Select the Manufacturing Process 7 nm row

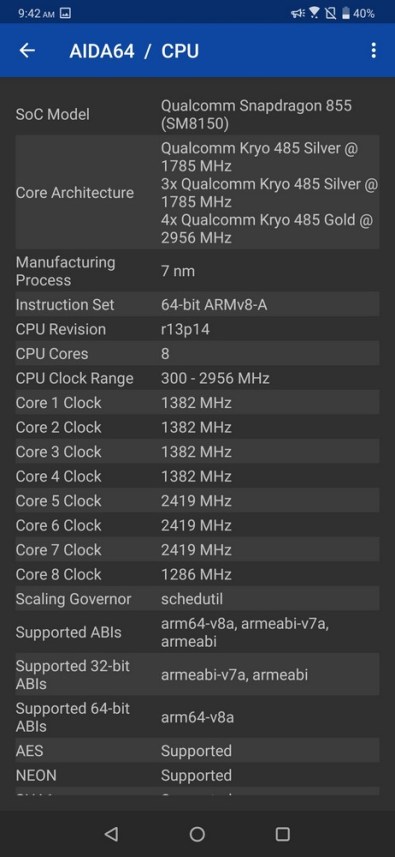[197, 271]
